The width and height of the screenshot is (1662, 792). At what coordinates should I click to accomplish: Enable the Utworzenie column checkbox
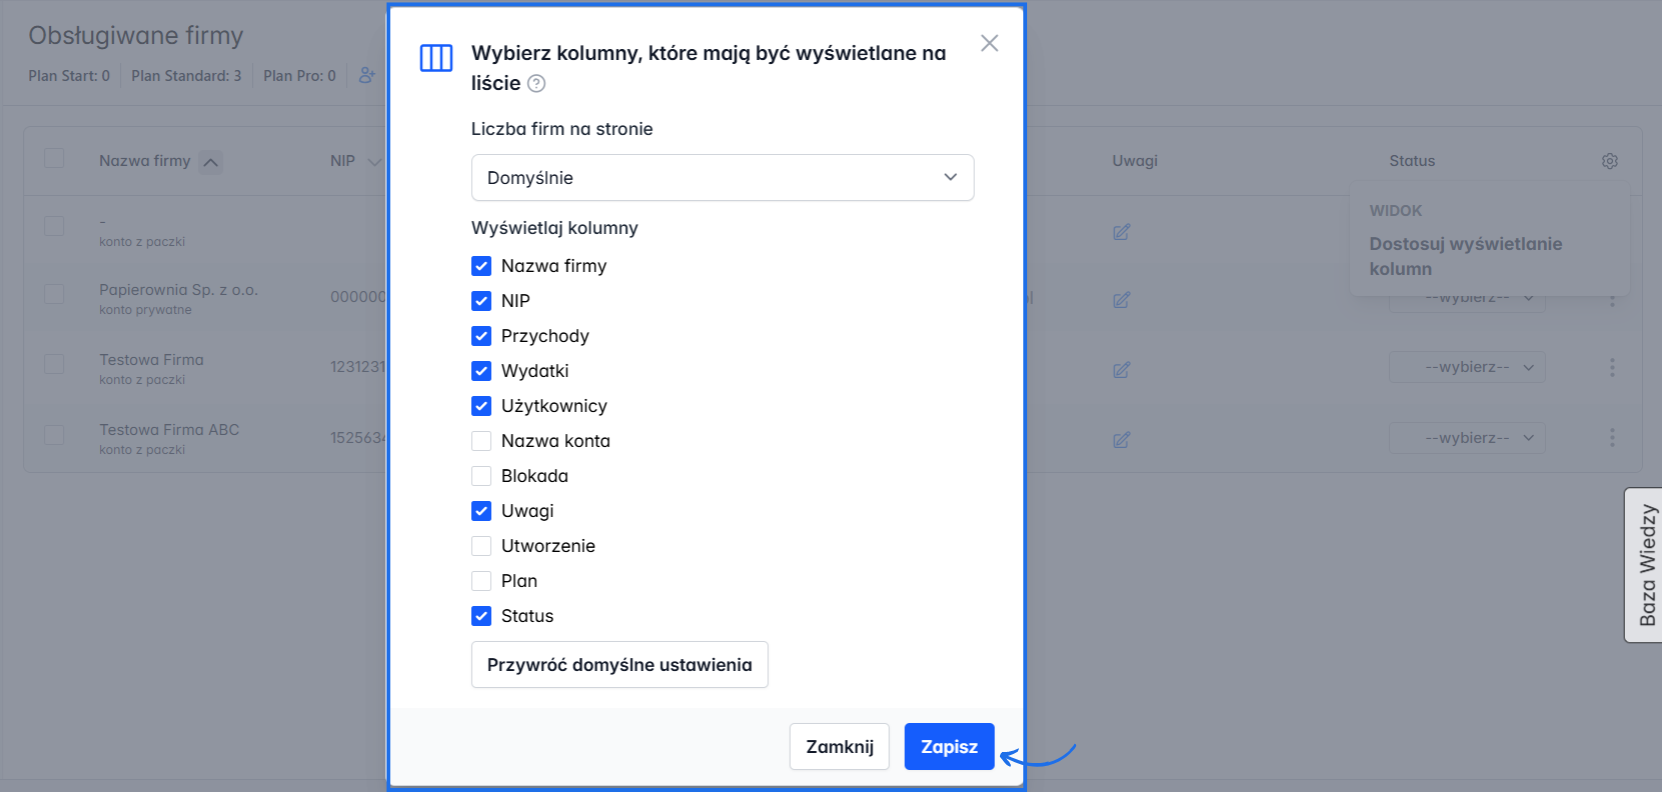(481, 546)
